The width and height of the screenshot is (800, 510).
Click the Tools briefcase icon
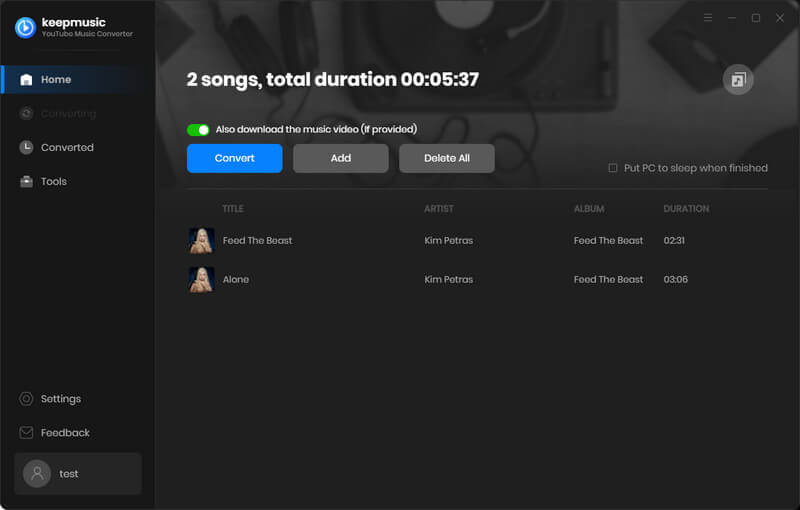pyautogui.click(x=26, y=182)
